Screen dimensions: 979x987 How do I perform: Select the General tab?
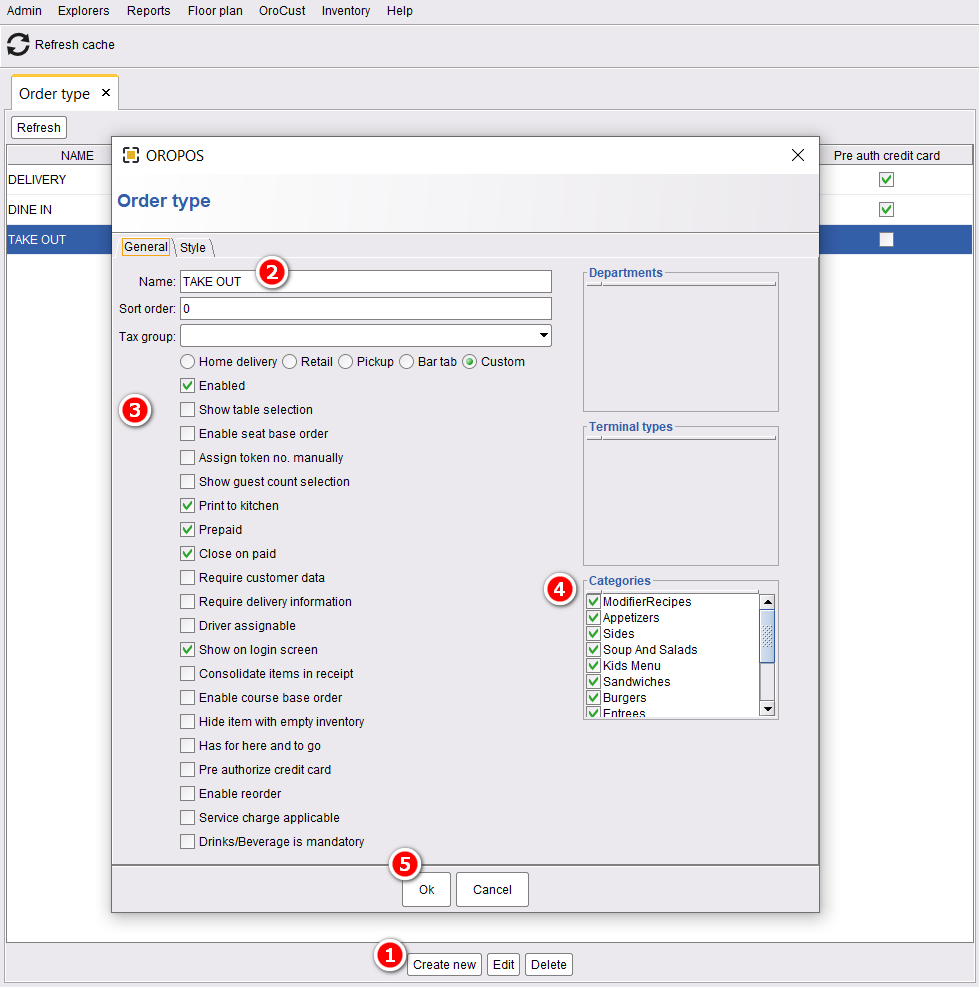pyautogui.click(x=145, y=247)
